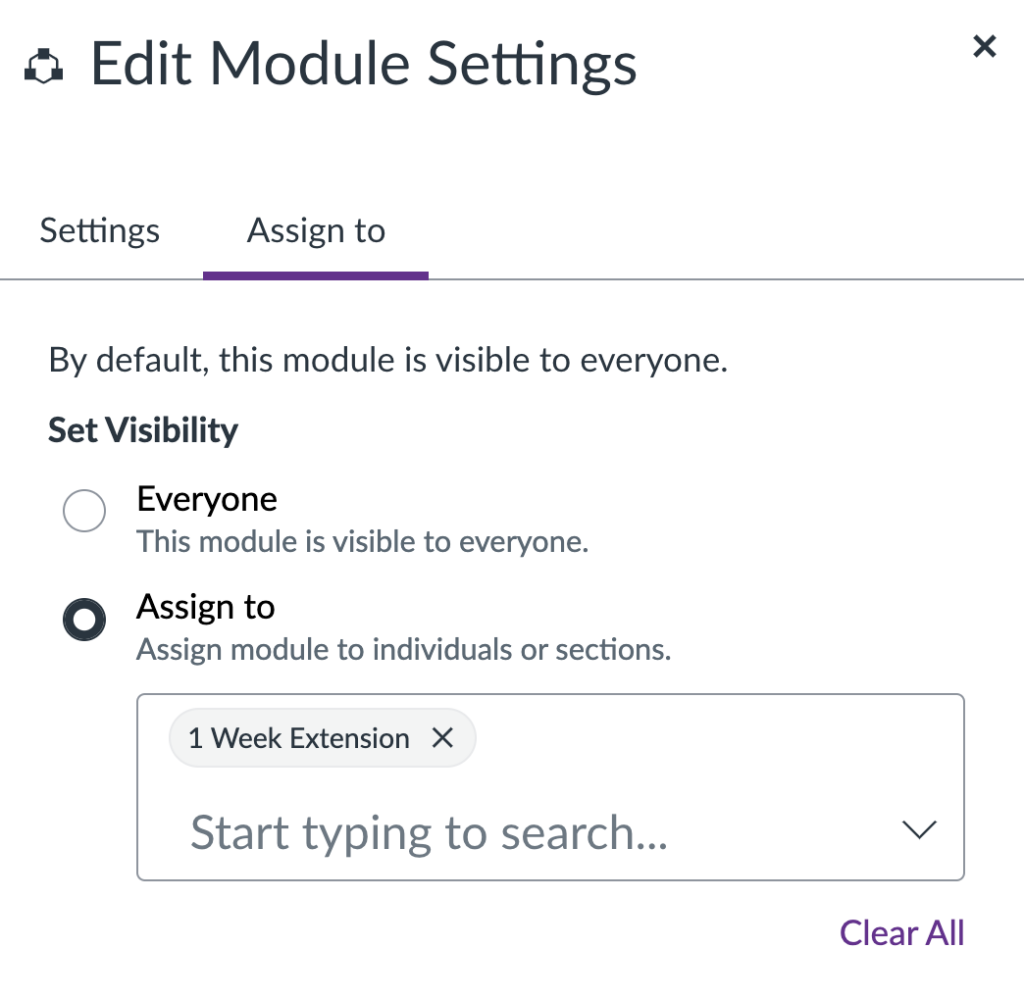This screenshot has width=1024, height=998.
Task: Click 'This module is visible to everyone' description
Action: tap(362, 542)
